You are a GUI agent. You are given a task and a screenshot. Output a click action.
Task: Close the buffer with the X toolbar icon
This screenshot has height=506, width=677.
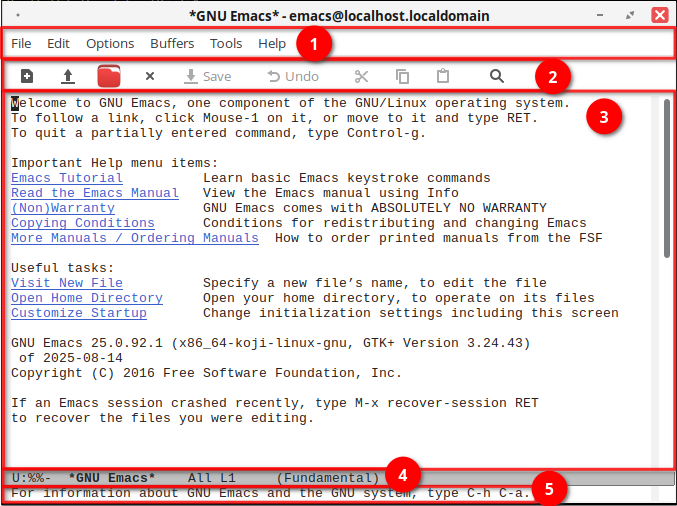click(150, 76)
